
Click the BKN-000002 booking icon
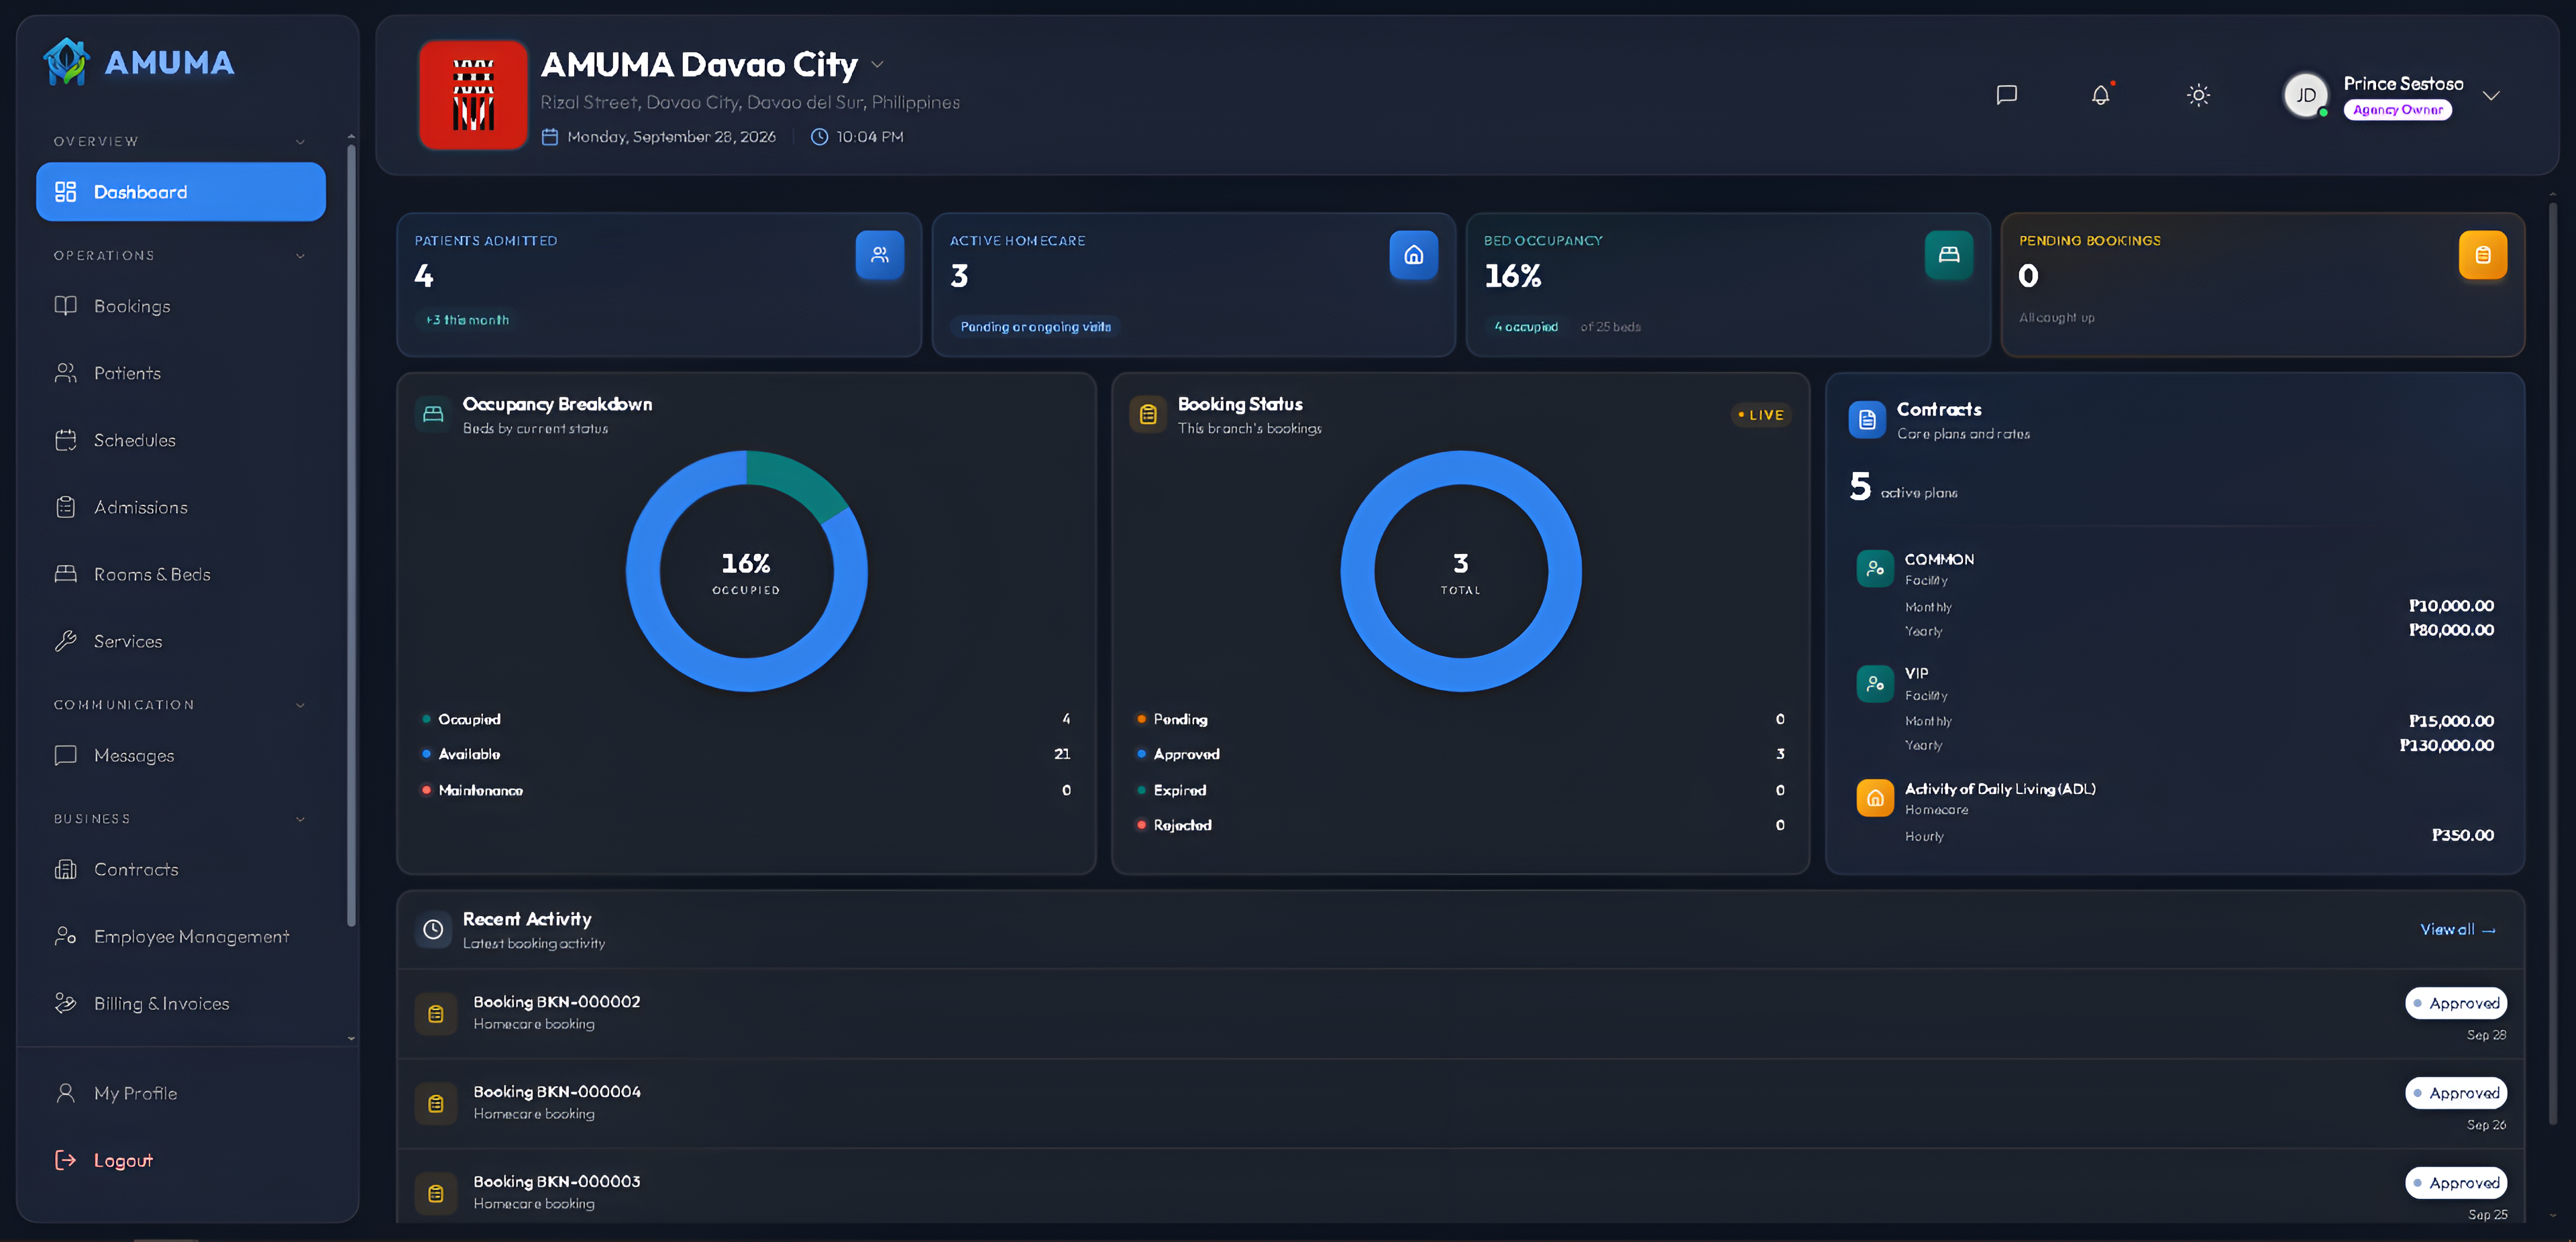point(436,1014)
